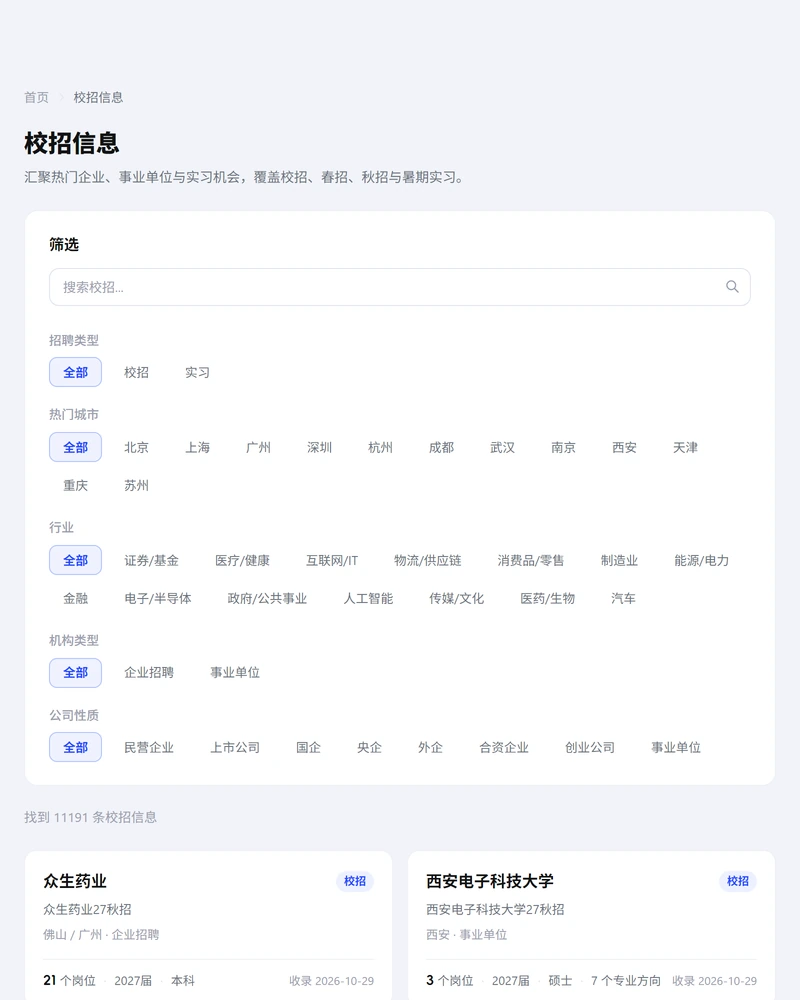The height and width of the screenshot is (1000, 800).
Task: Filter company nature by 上市公司
Action: pos(235,747)
